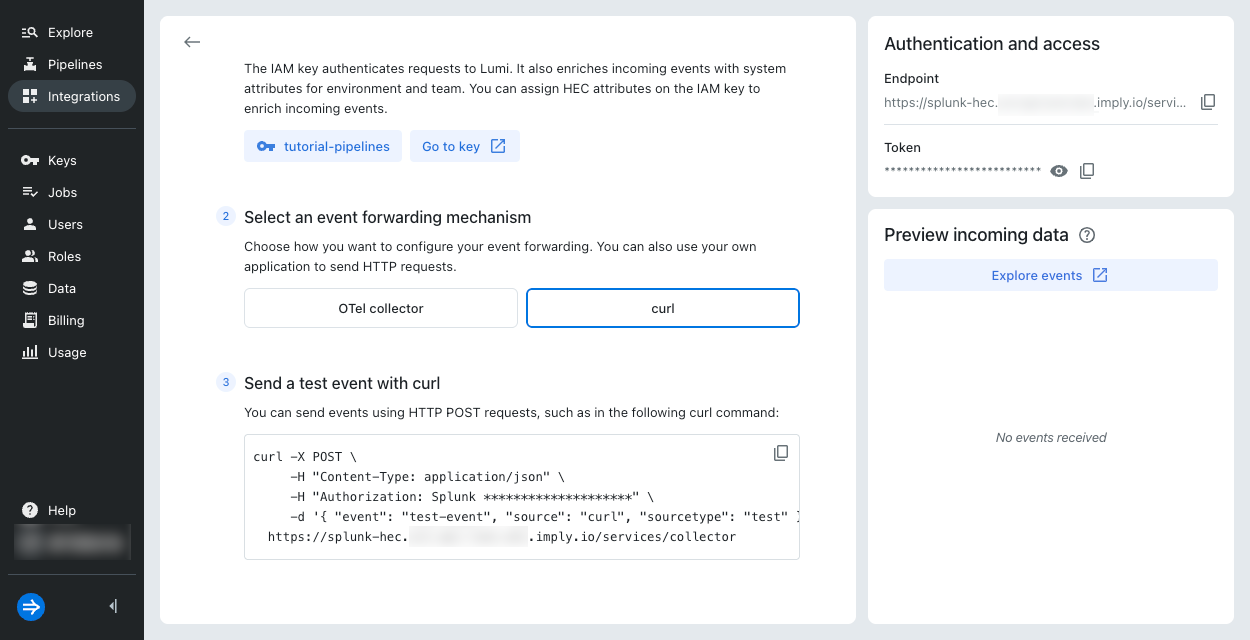Viewport: 1250px width, 640px height.
Task: Click the tutorial-pipelines key chip
Action: pos(323,146)
